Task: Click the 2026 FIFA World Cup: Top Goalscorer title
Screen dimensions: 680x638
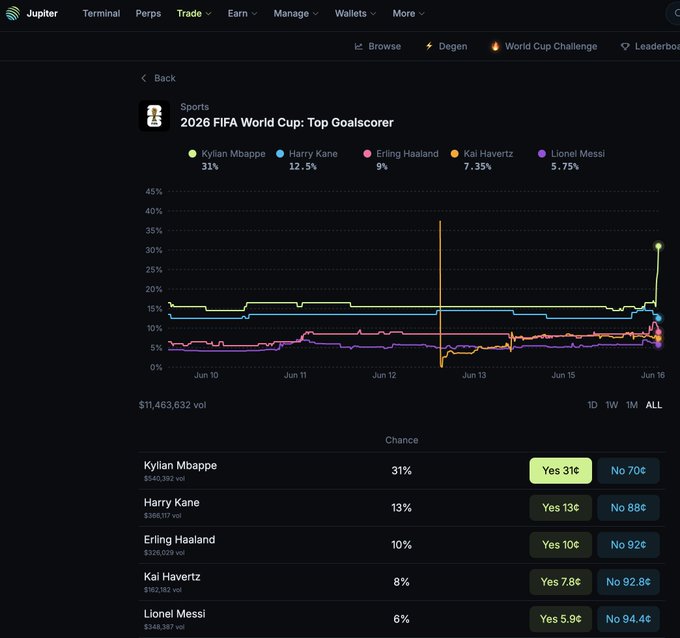Action: coord(287,123)
